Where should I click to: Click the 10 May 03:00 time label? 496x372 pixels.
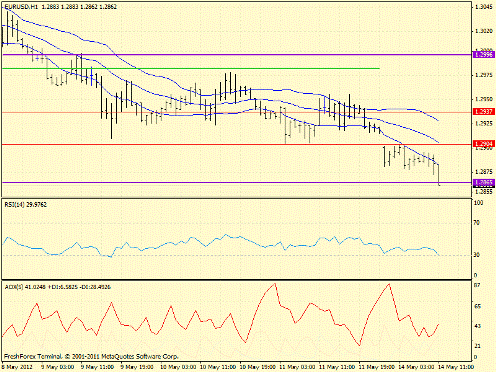click(x=177, y=367)
